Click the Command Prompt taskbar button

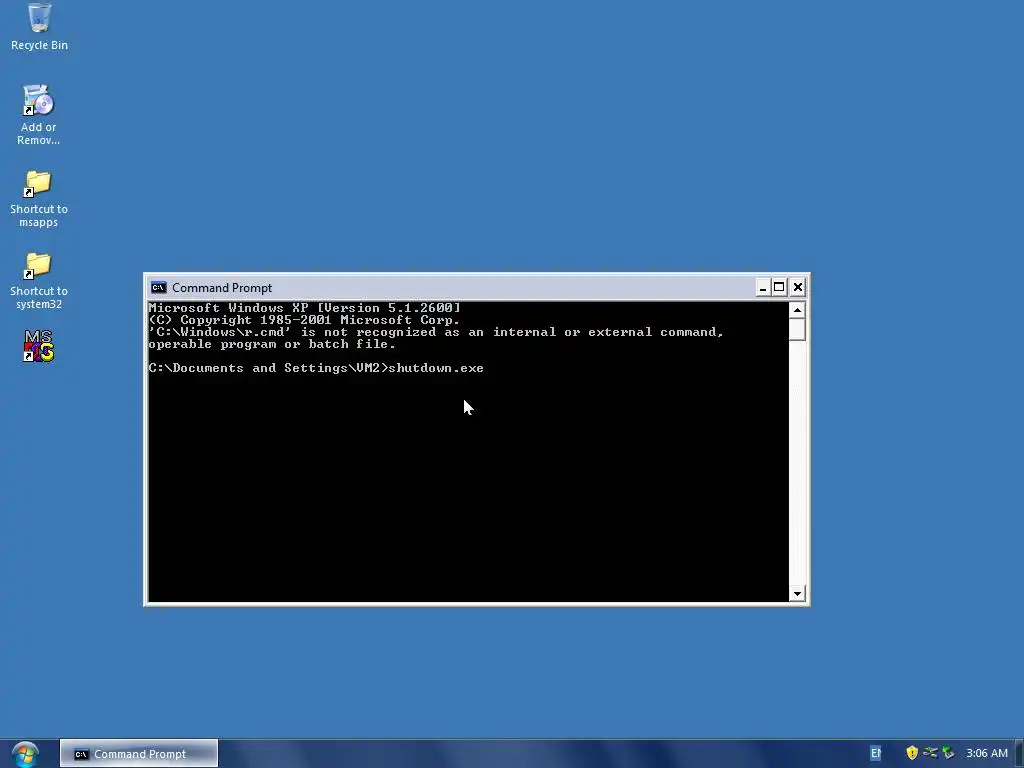(x=139, y=754)
